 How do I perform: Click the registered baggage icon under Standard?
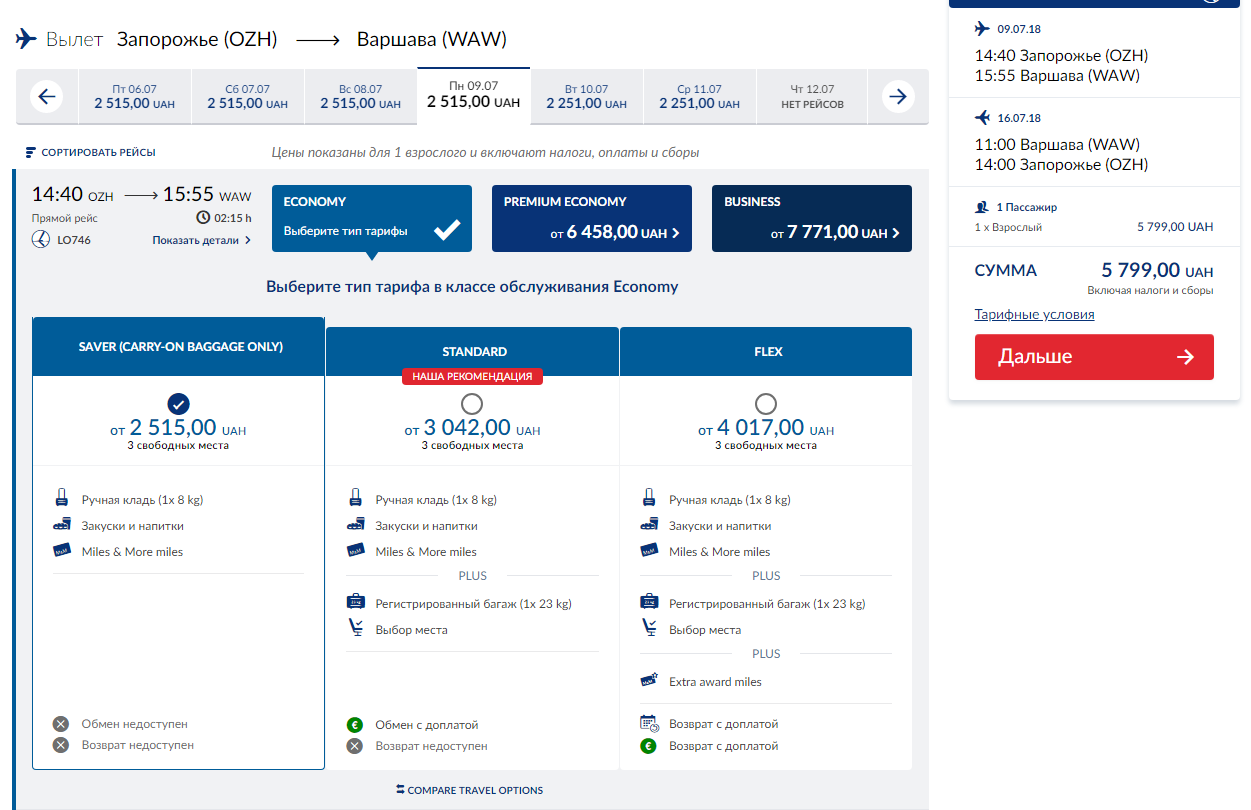(x=355, y=603)
